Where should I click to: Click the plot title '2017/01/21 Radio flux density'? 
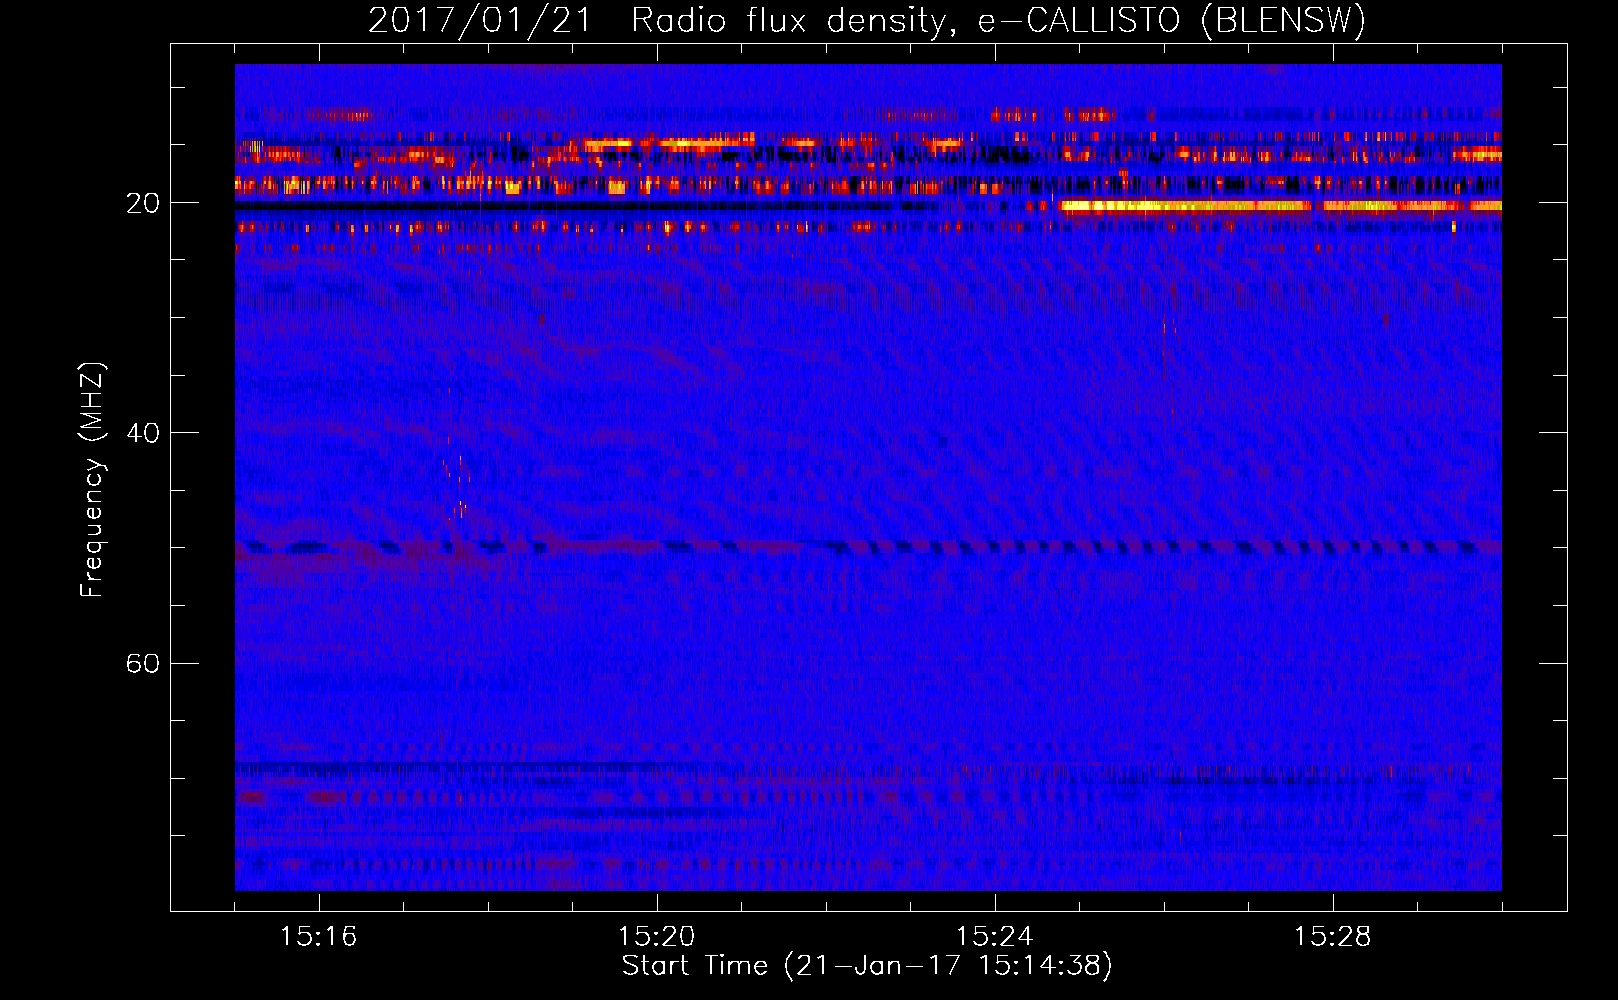click(x=866, y=21)
